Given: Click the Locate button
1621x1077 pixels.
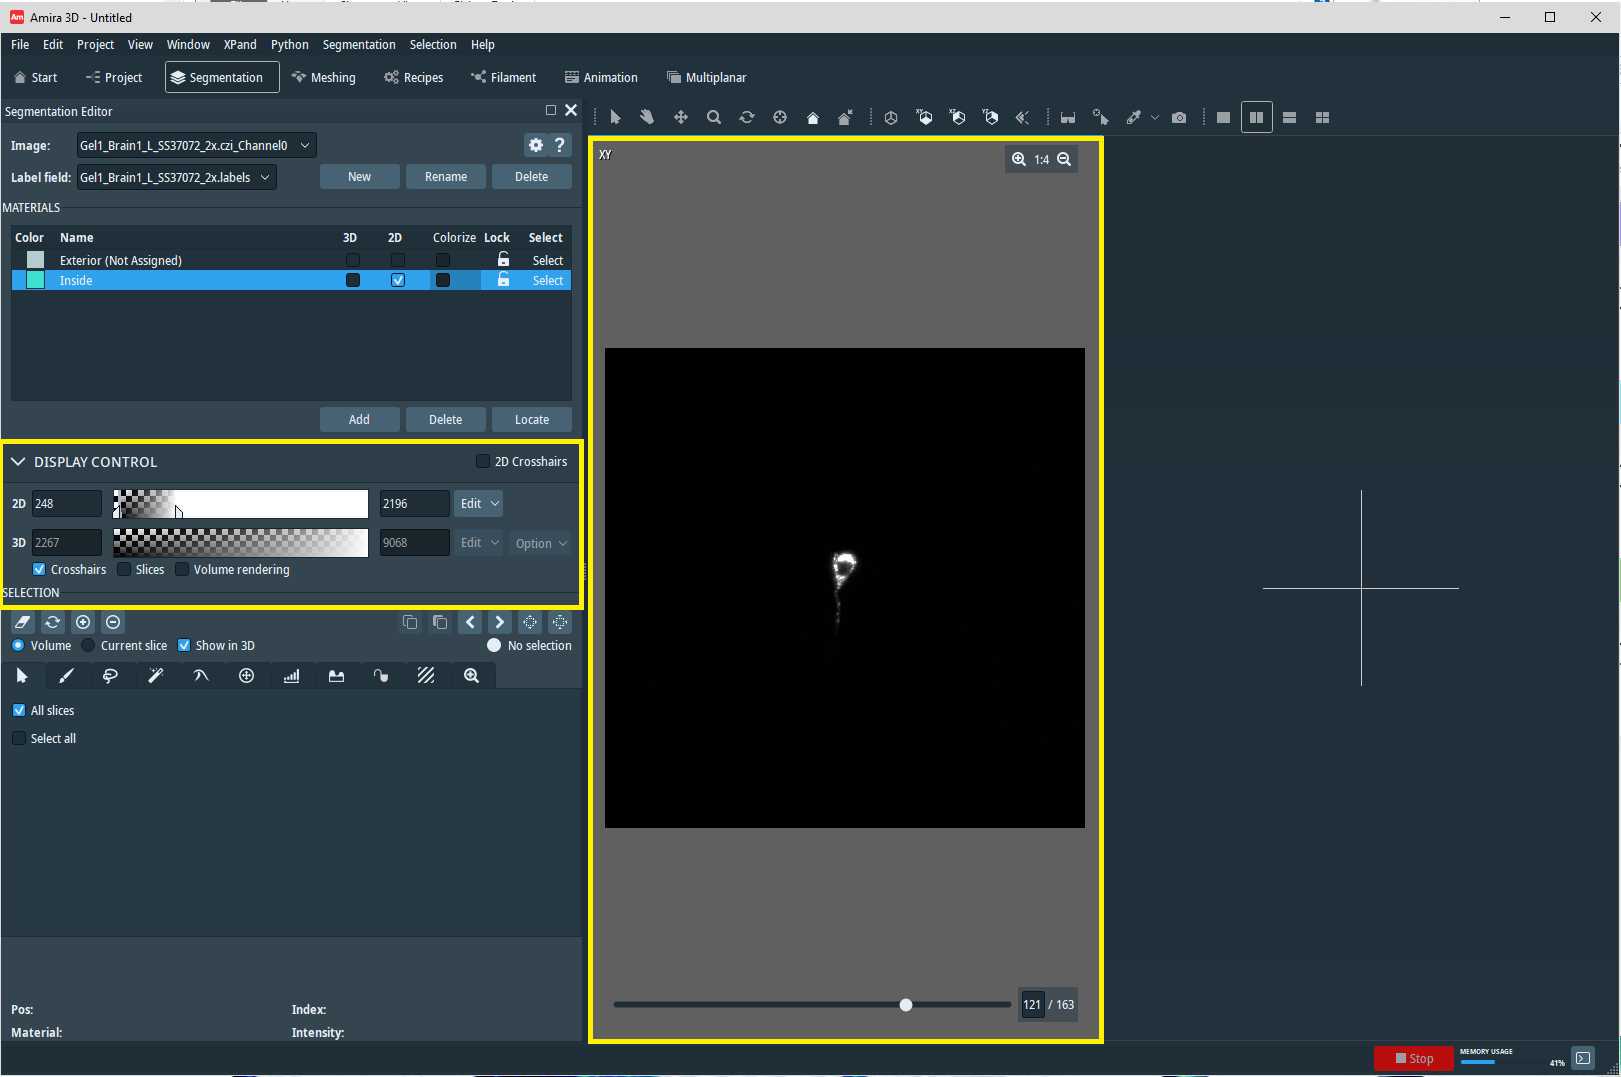Looking at the screenshot, I should (x=532, y=419).
